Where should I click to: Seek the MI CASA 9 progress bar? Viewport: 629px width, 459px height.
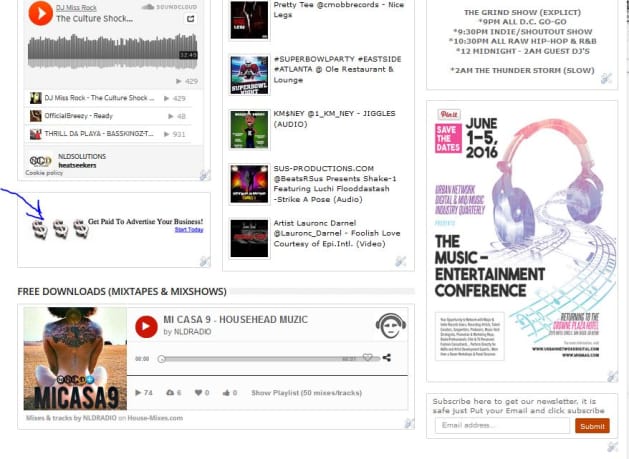click(x=268, y=359)
